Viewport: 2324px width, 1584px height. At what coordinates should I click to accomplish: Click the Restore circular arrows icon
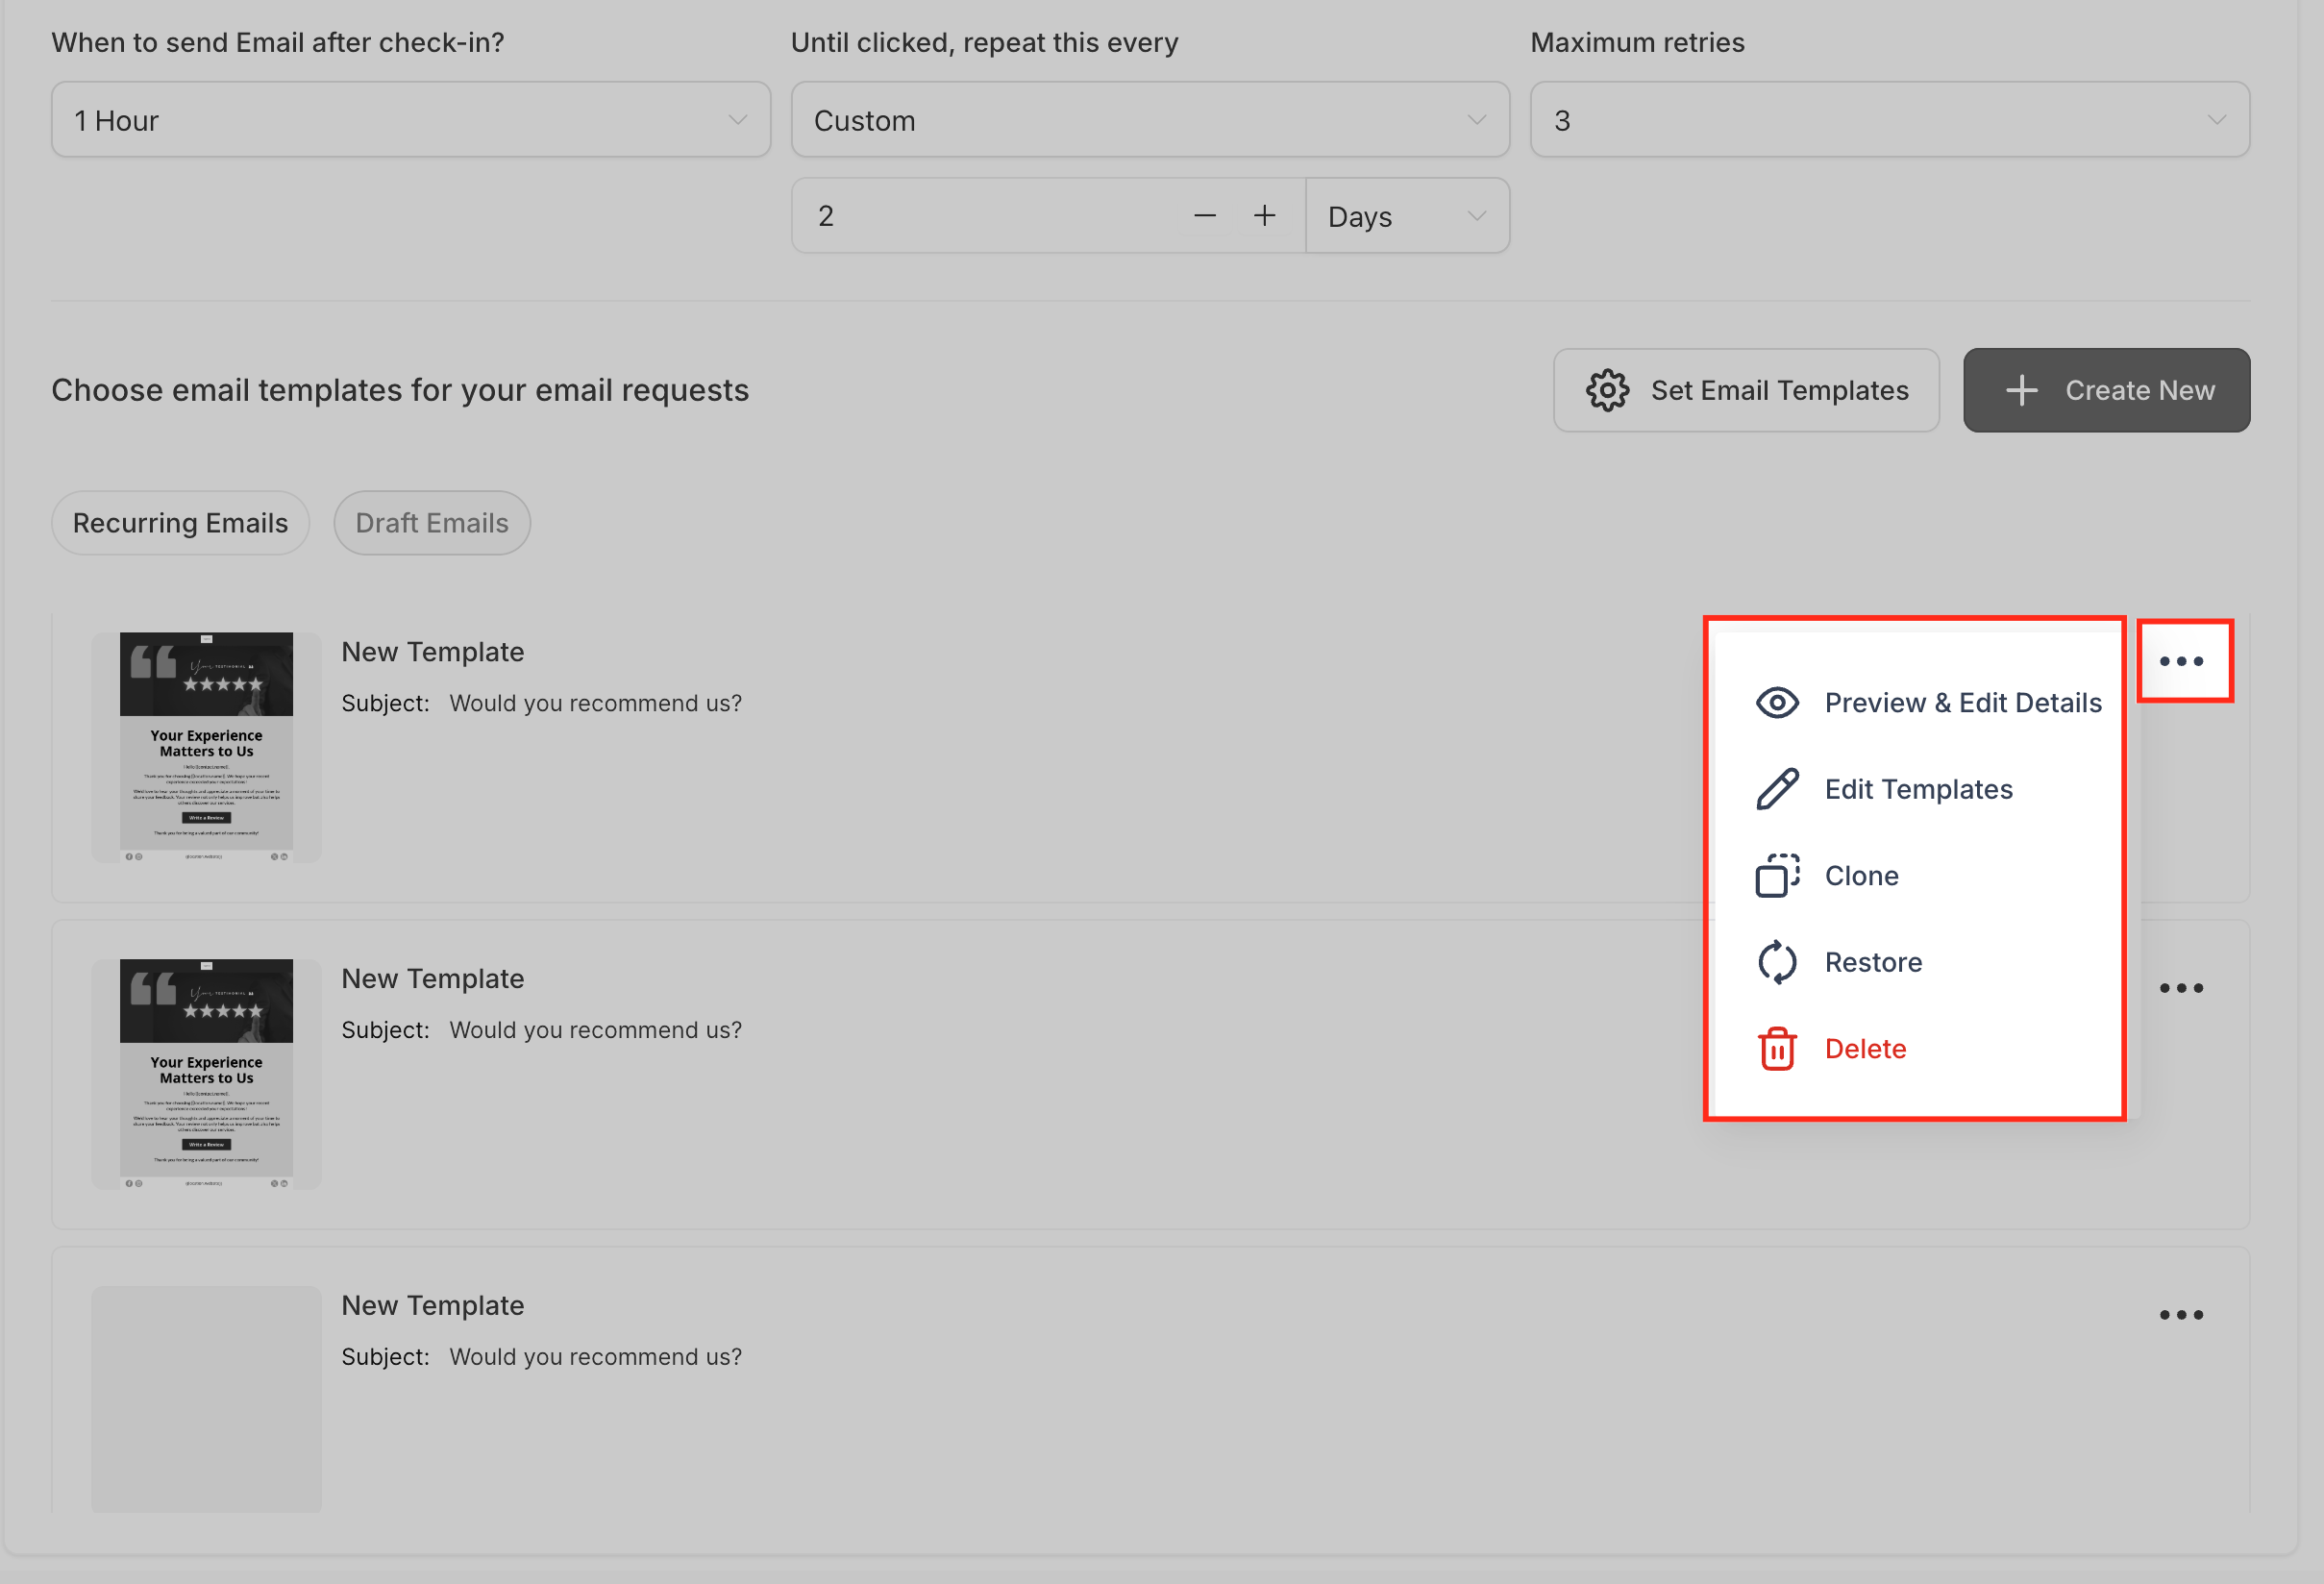coord(1777,962)
